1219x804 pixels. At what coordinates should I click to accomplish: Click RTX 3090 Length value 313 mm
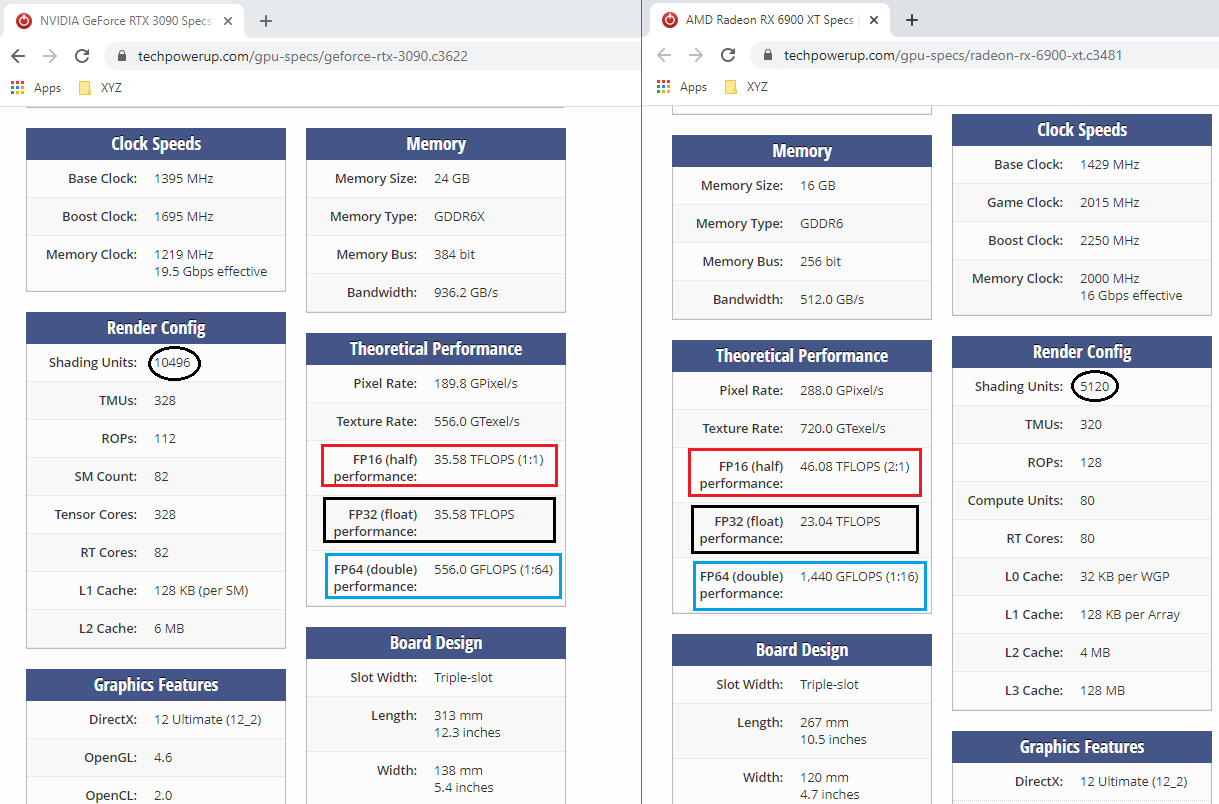(458, 715)
